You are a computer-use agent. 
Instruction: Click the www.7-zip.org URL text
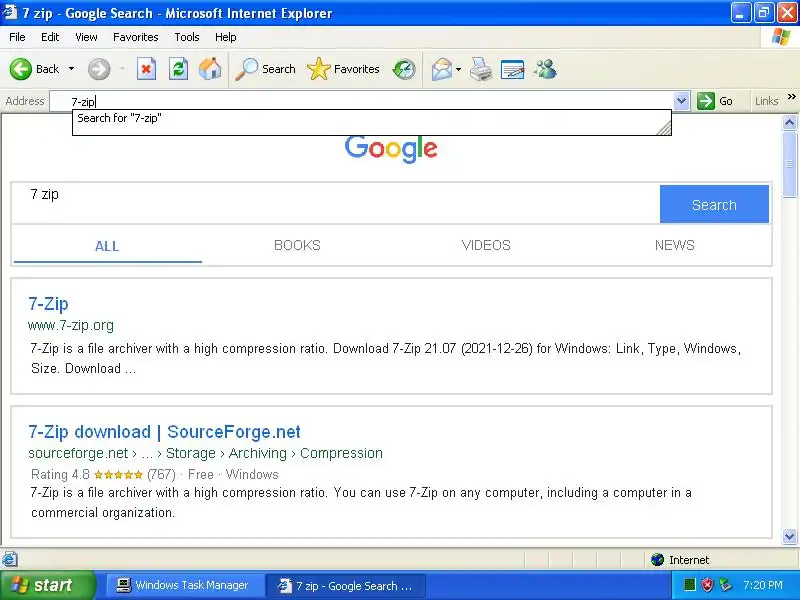pos(71,326)
